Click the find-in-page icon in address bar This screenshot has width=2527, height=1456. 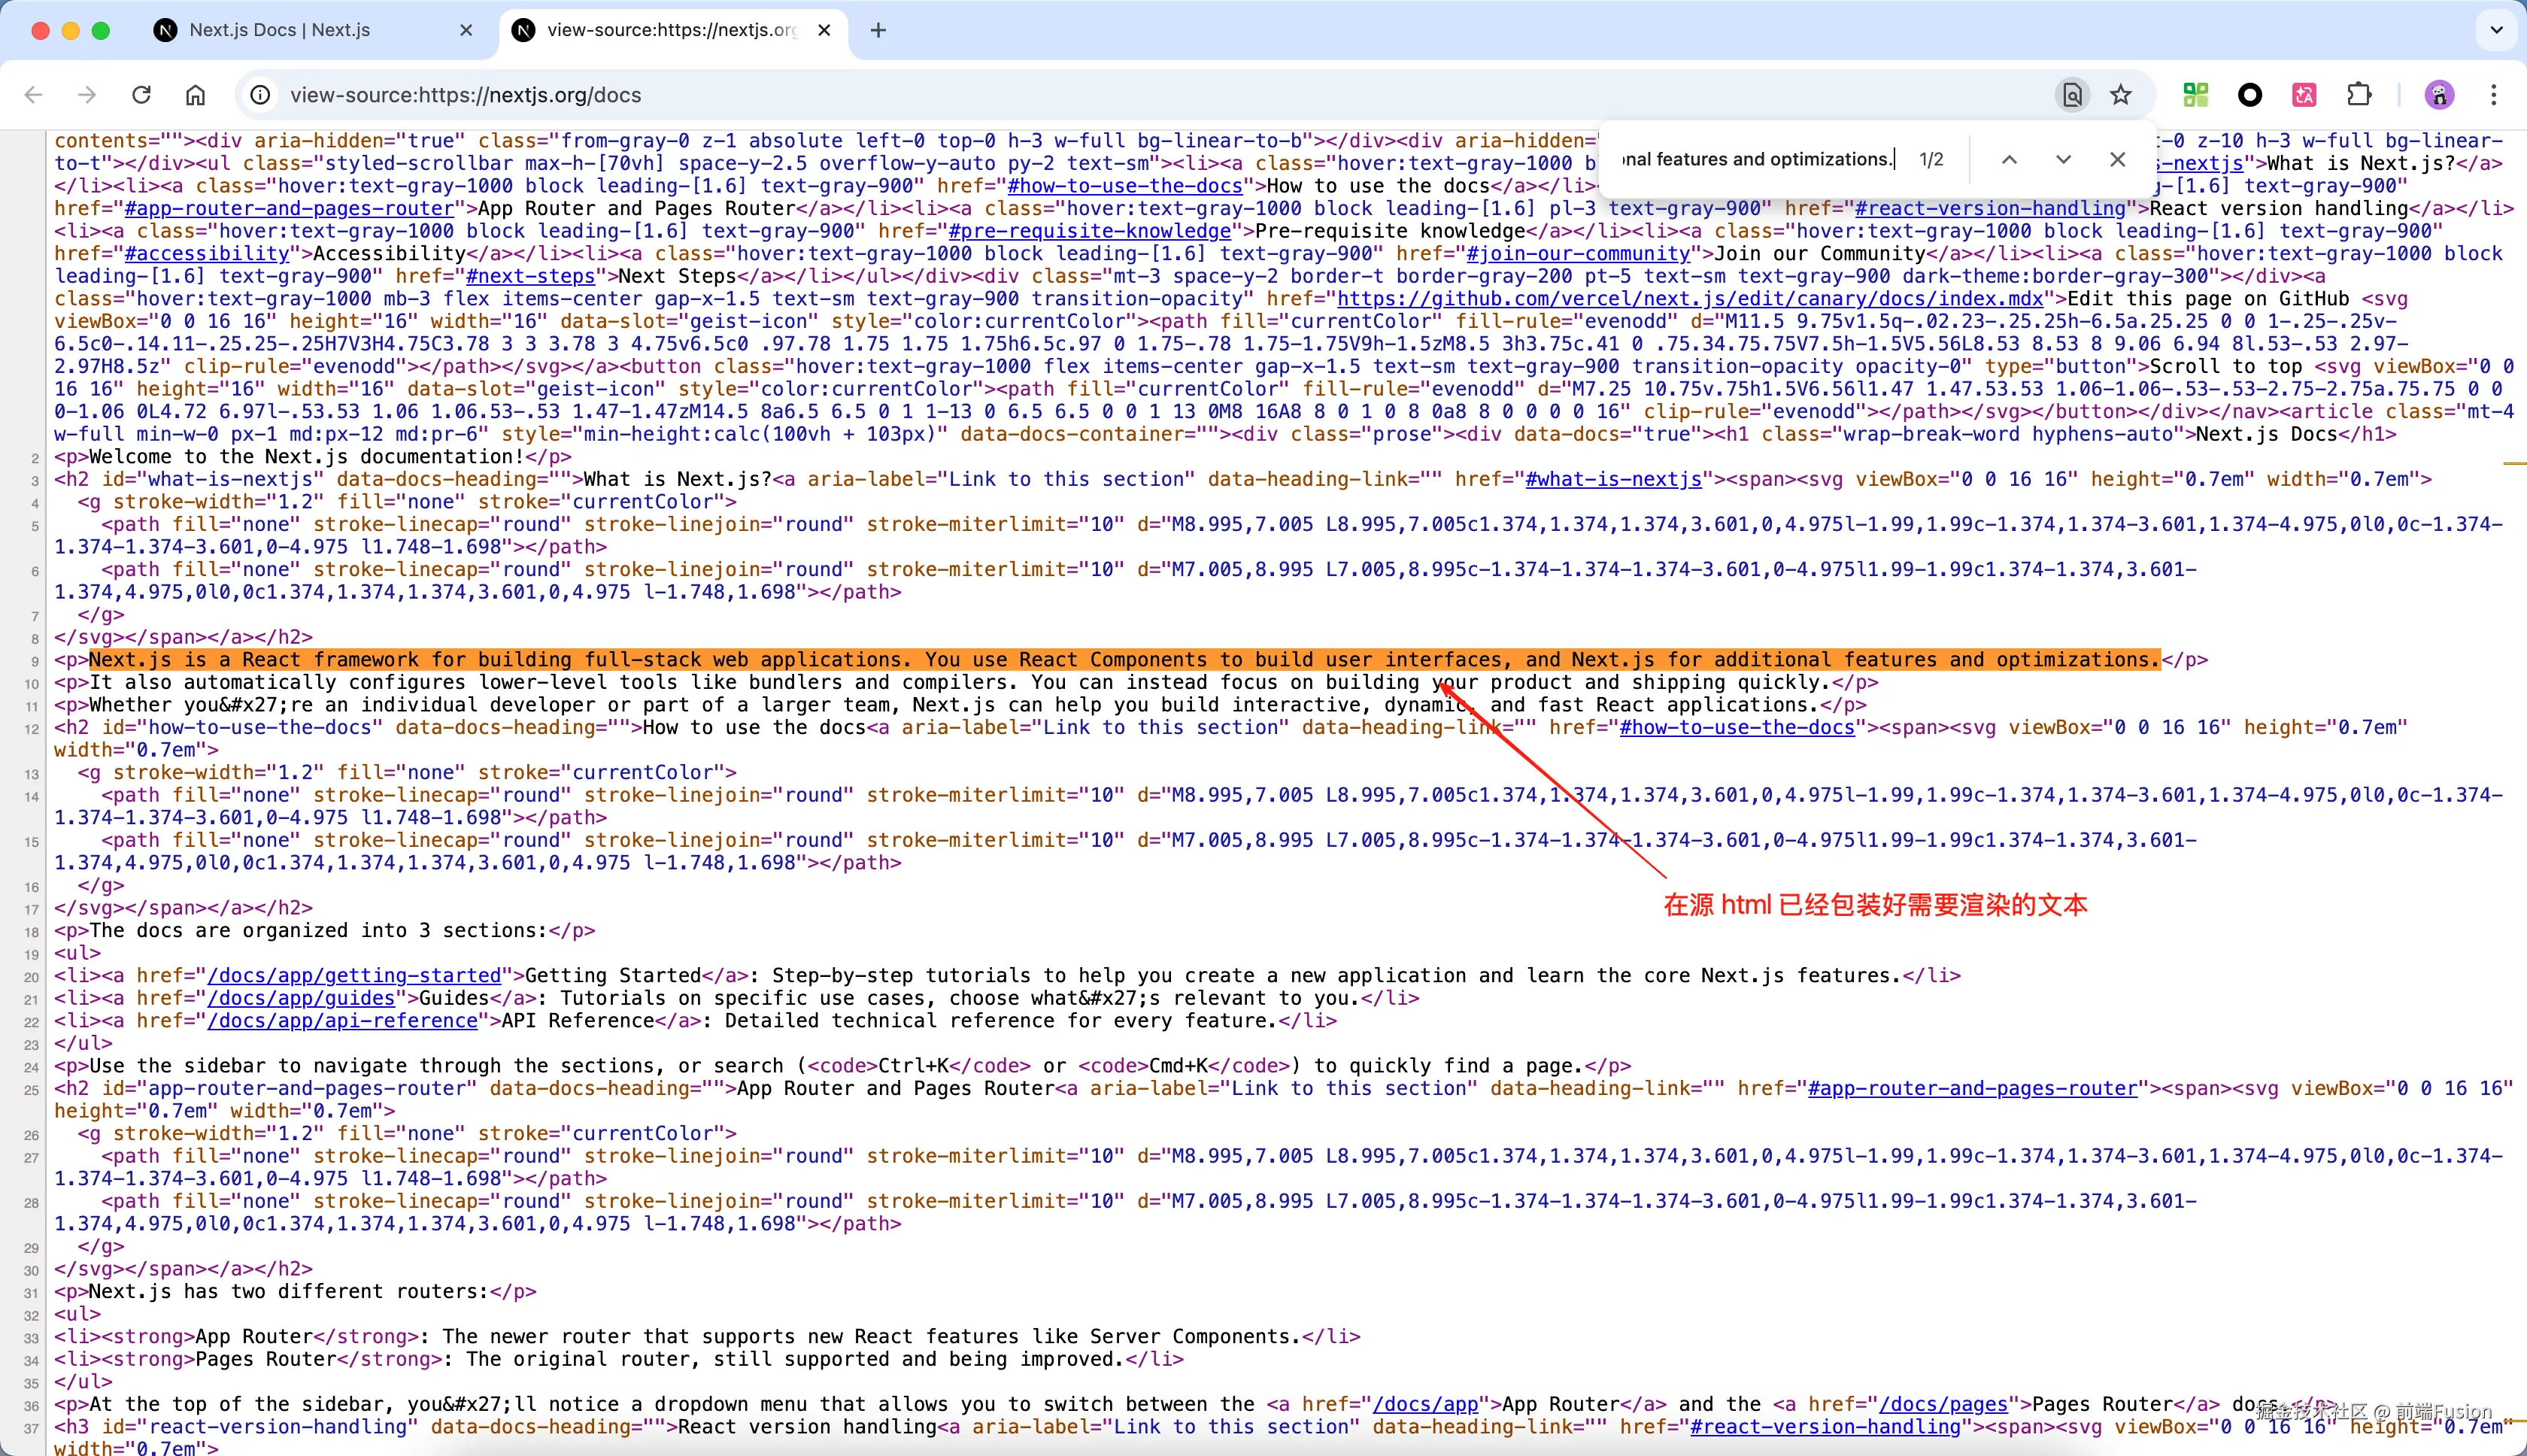click(2072, 95)
